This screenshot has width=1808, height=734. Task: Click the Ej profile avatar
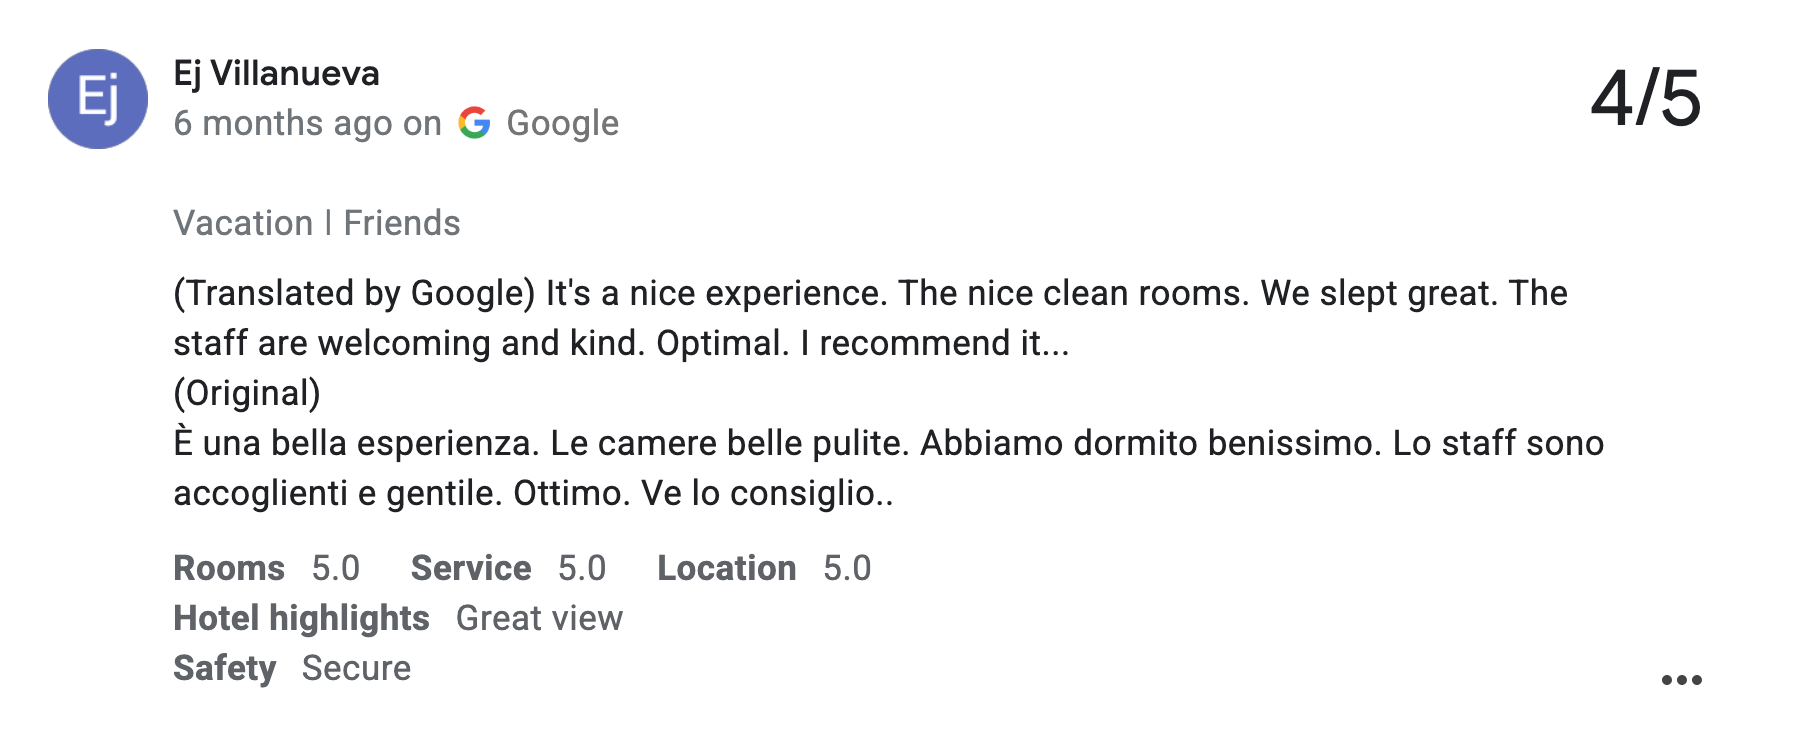click(98, 99)
